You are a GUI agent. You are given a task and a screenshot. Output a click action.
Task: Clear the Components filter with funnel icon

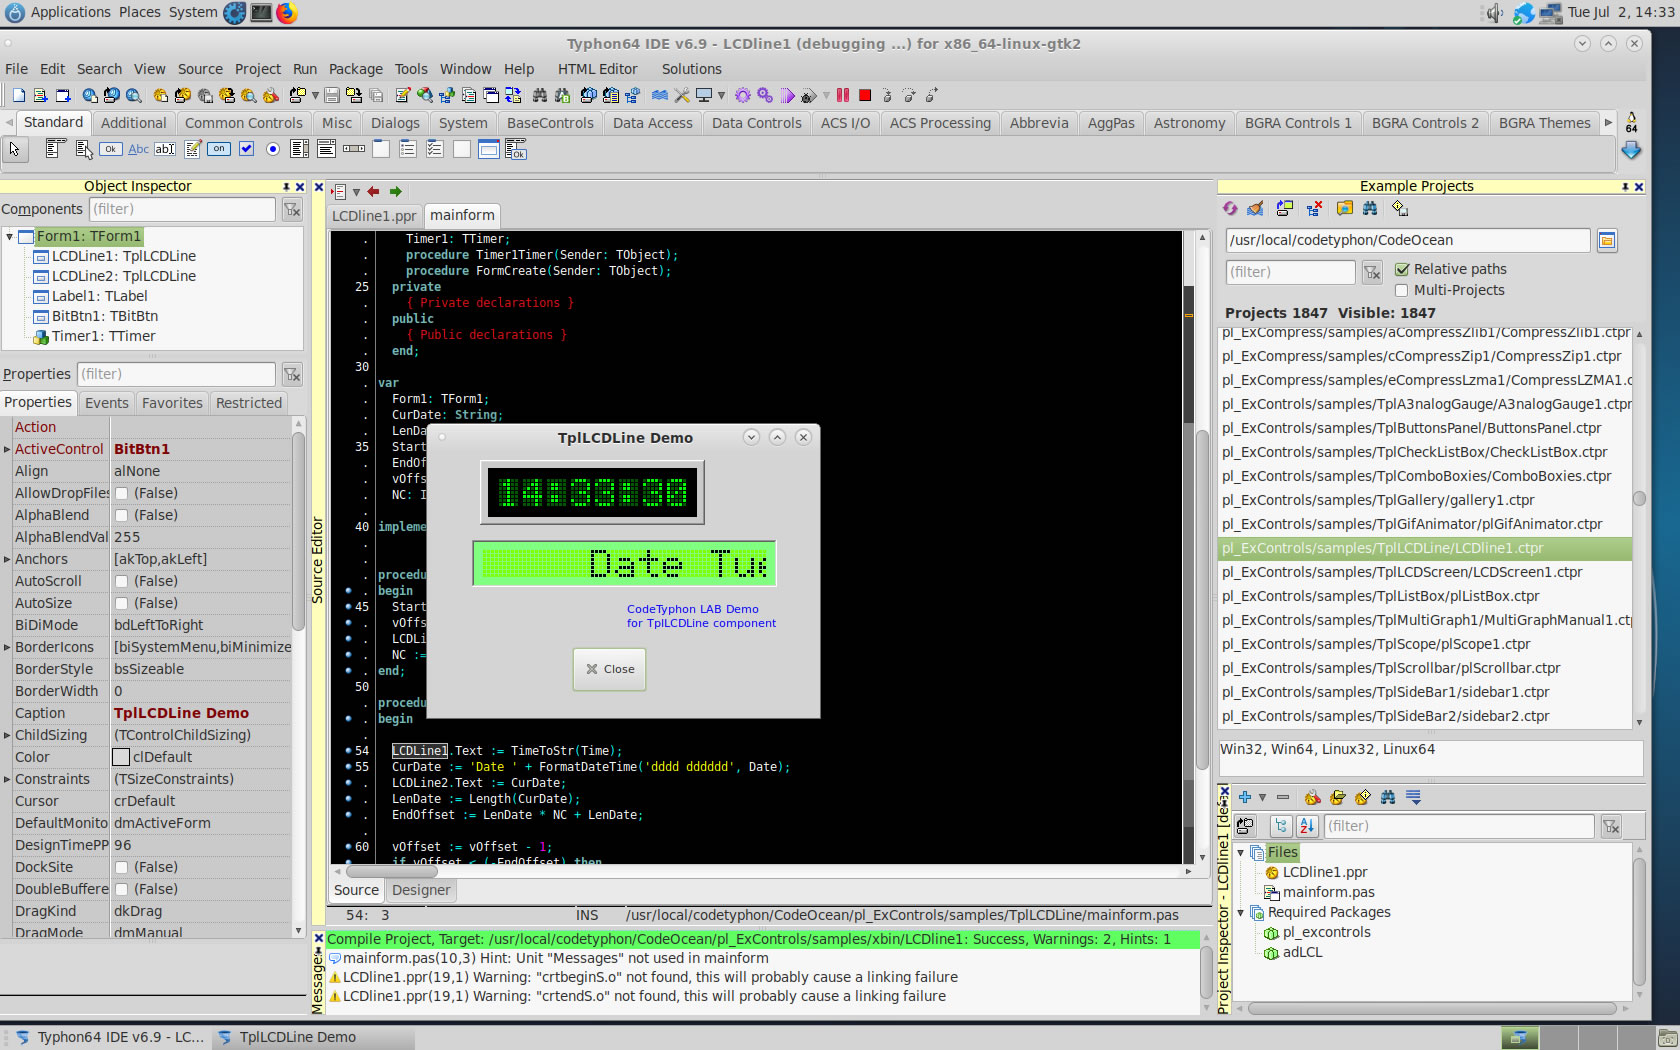click(x=292, y=209)
